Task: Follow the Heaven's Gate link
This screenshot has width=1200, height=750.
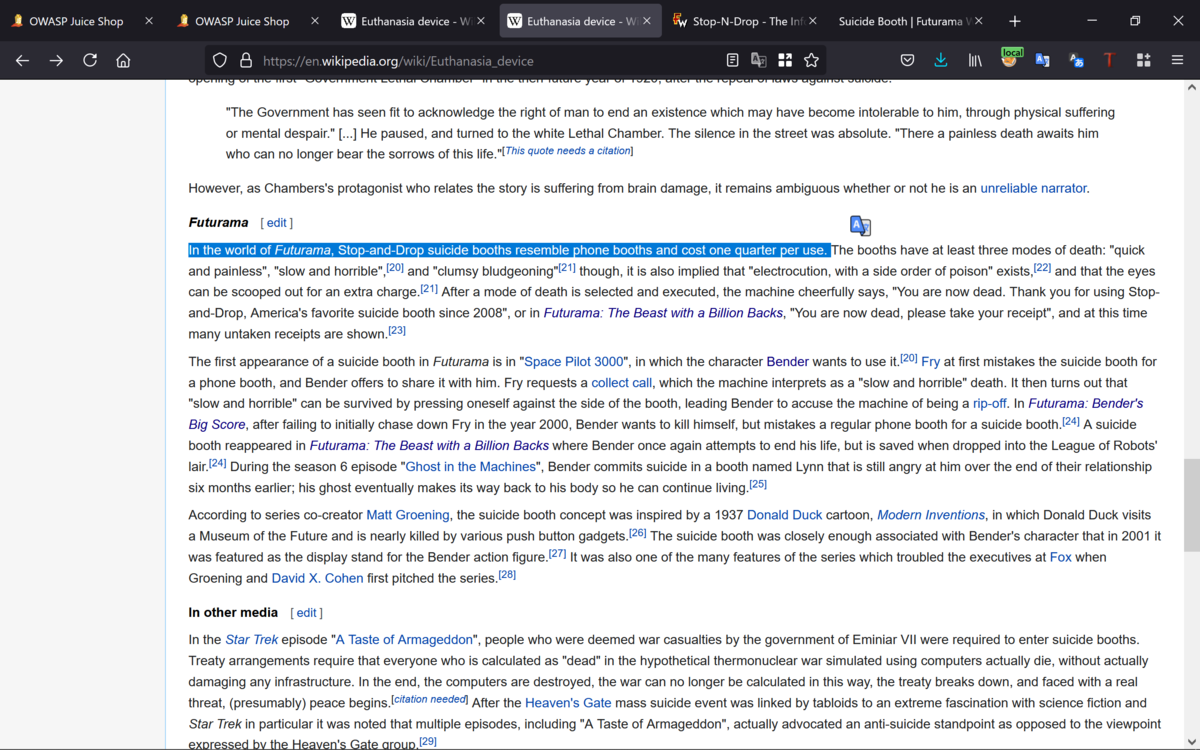Action: pyautogui.click(x=568, y=703)
